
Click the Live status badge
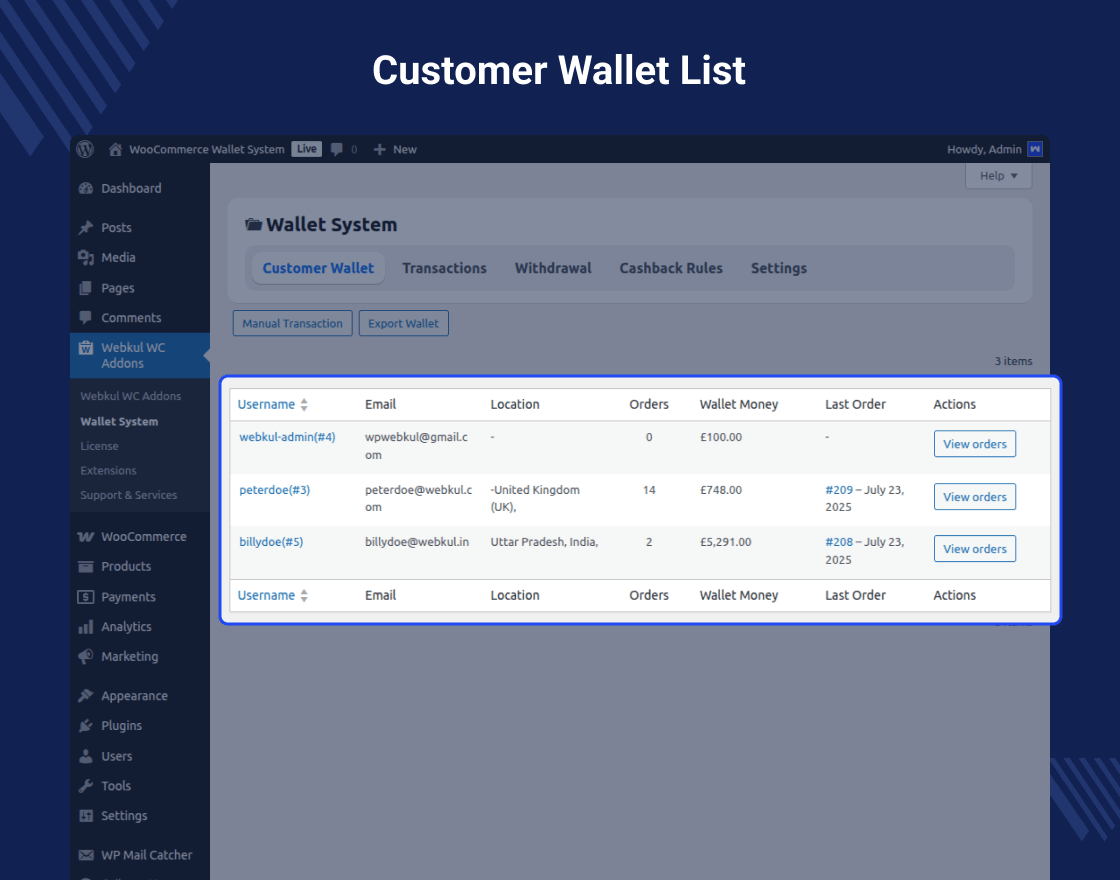pyautogui.click(x=306, y=149)
